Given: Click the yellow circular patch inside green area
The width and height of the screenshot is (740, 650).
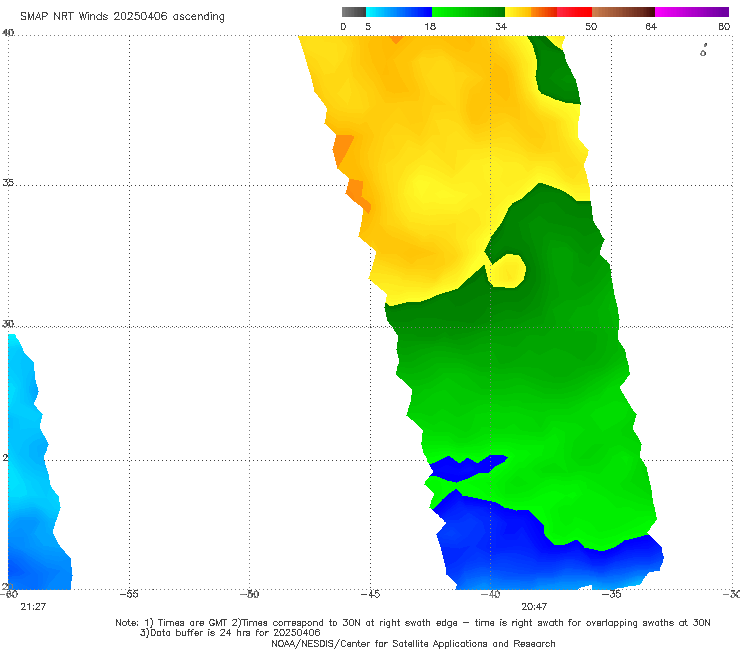Looking at the screenshot, I should [507, 271].
